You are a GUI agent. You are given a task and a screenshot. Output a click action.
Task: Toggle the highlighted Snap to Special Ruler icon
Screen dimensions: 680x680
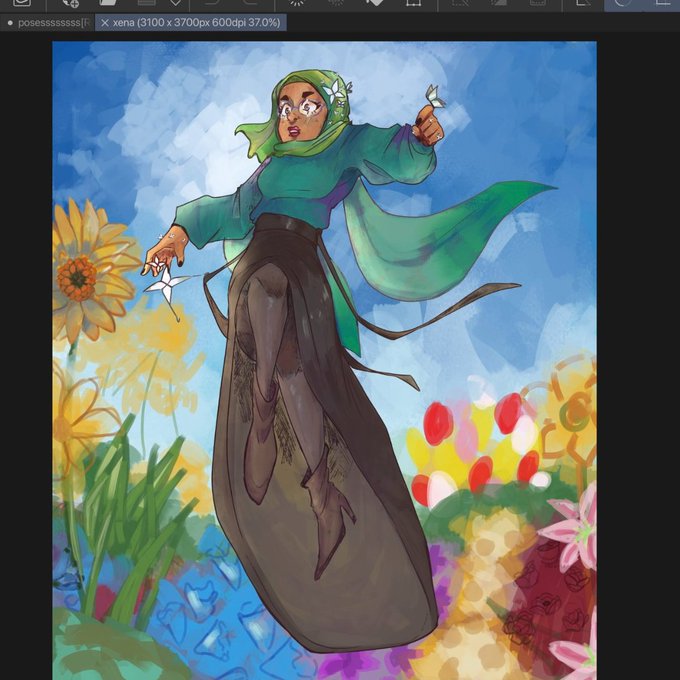pos(623,3)
